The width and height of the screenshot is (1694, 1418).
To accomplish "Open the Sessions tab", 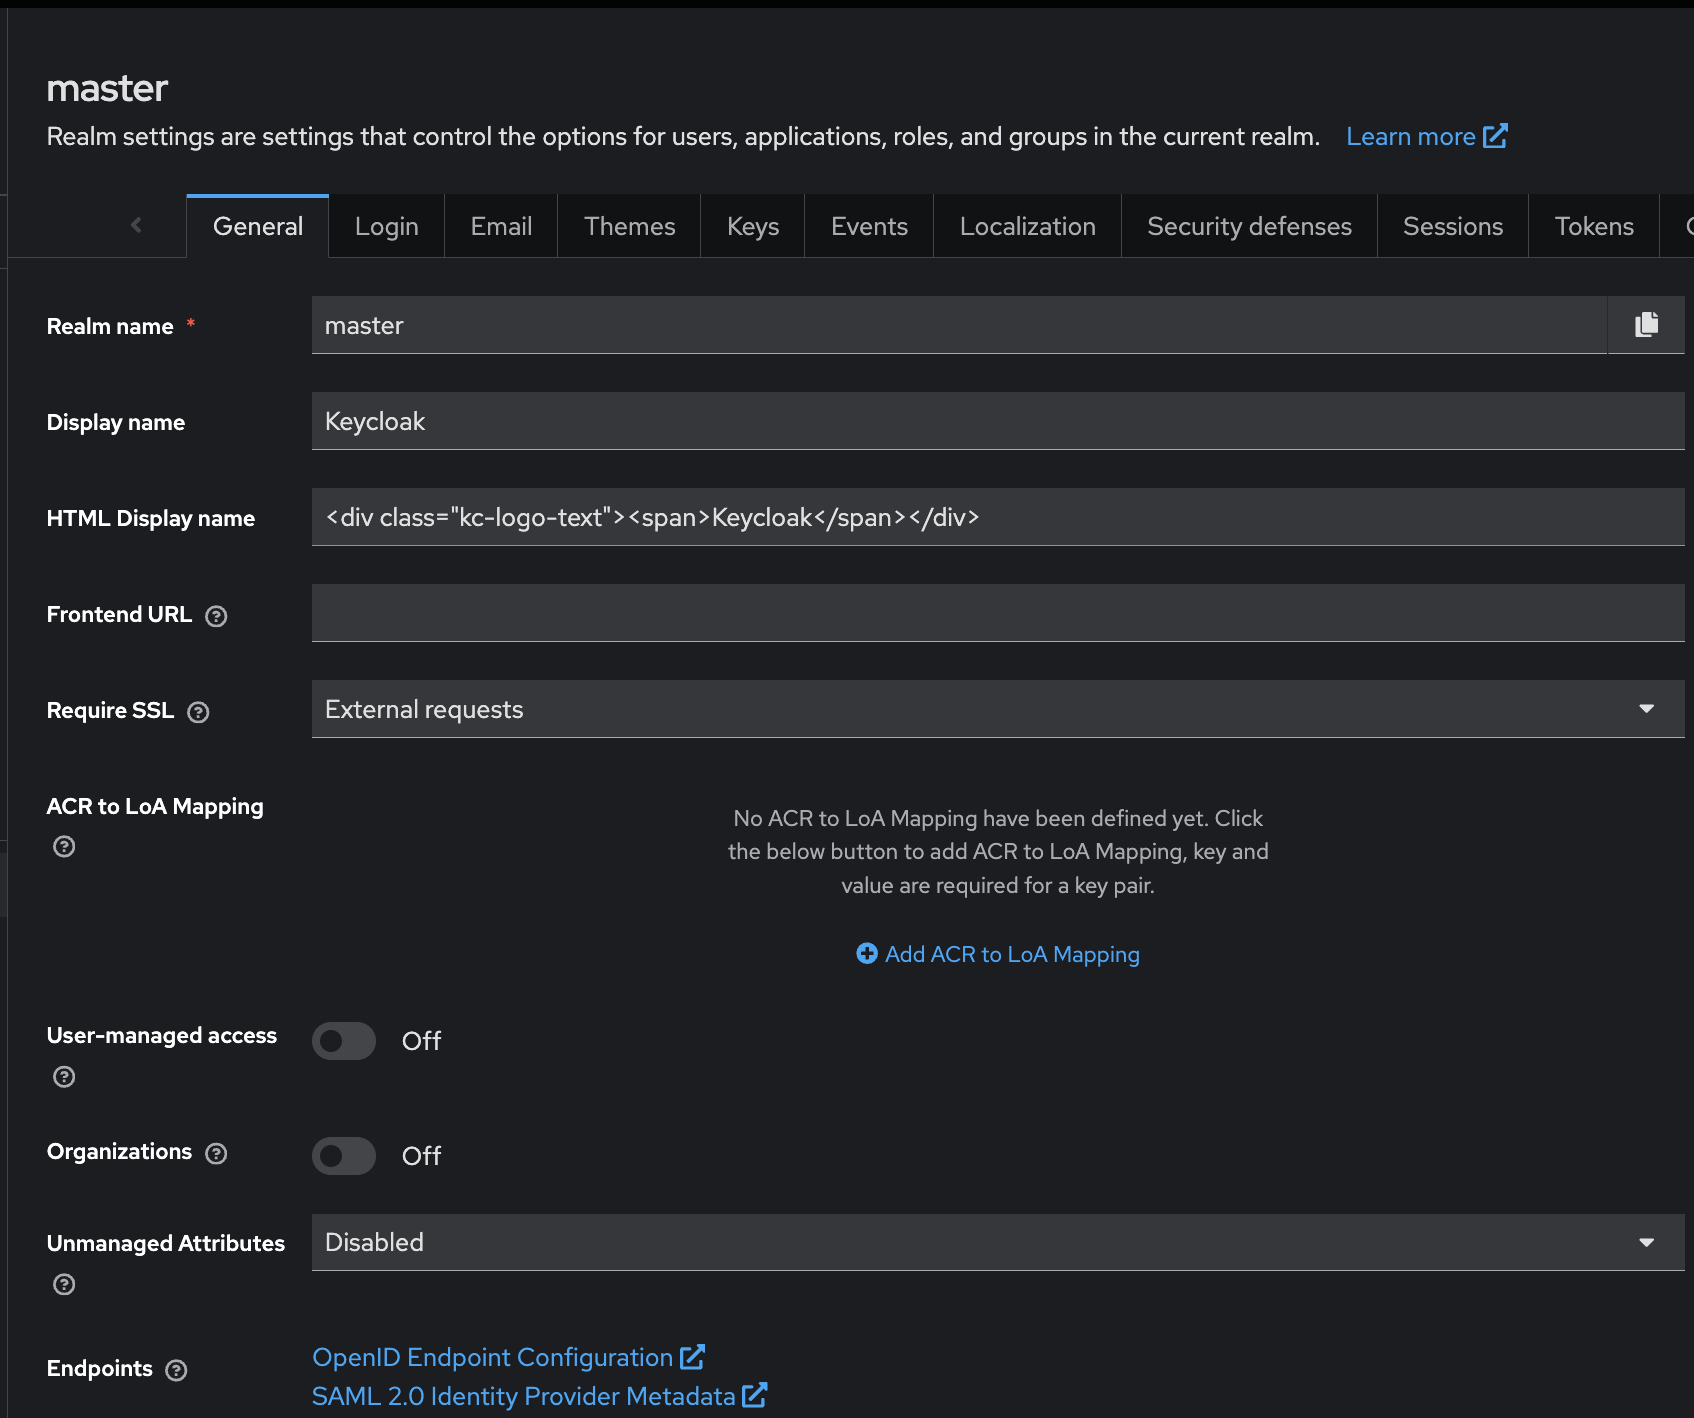I will [x=1453, y=226].
